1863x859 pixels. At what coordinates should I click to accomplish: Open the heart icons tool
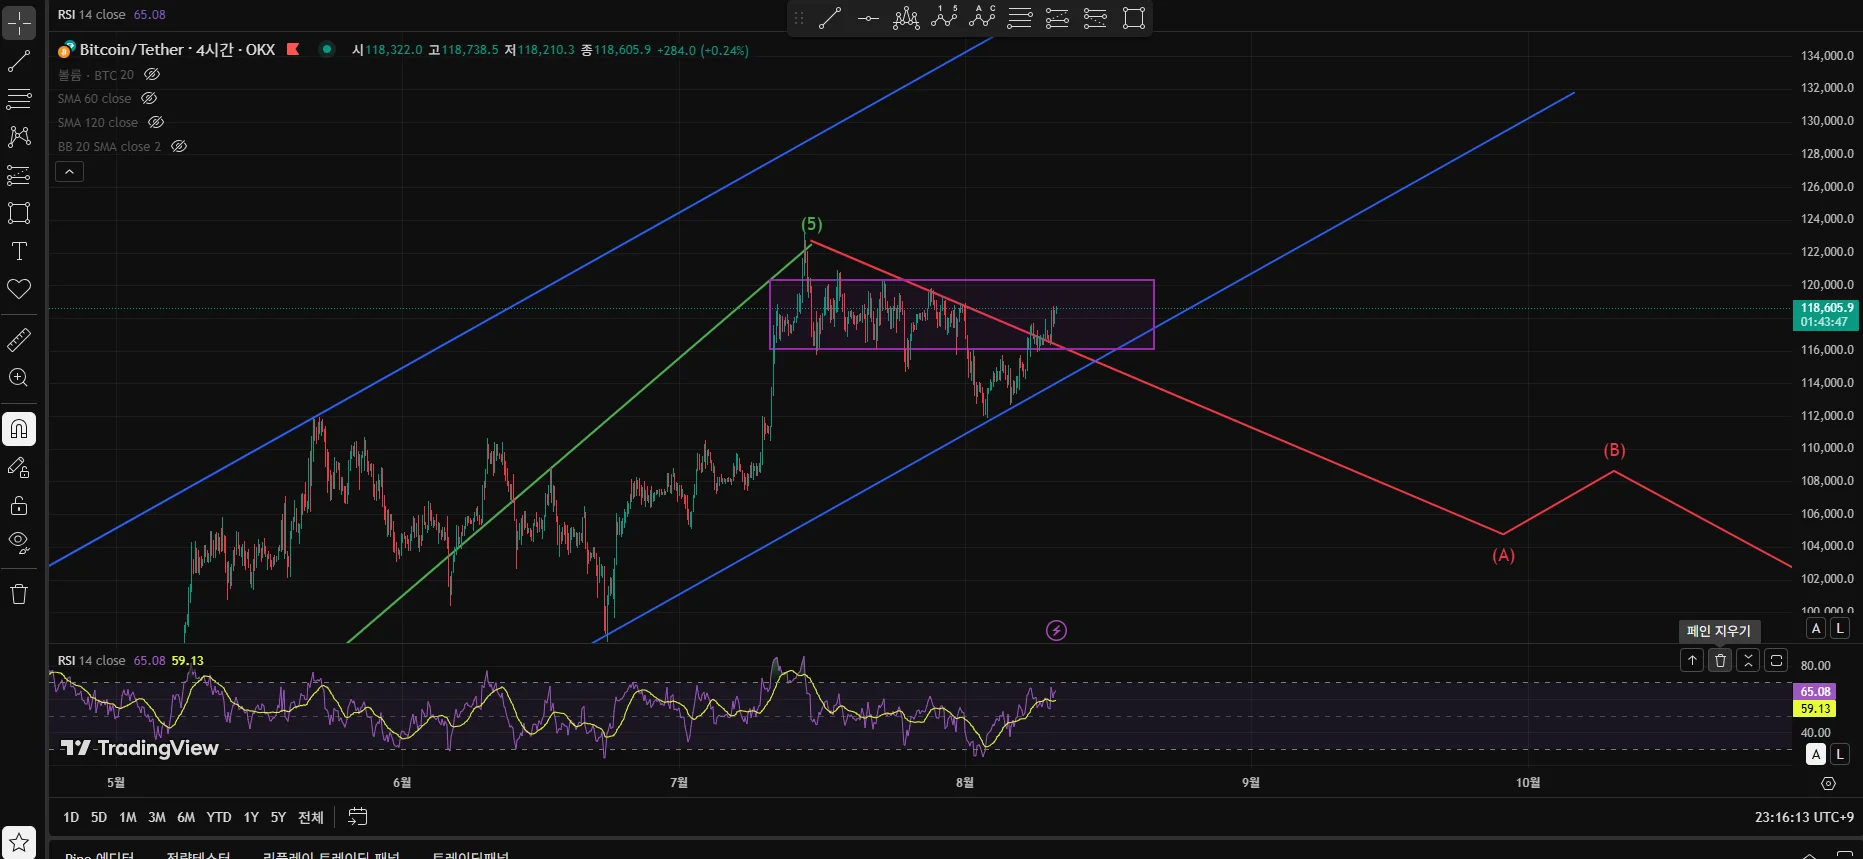point(19,289)
